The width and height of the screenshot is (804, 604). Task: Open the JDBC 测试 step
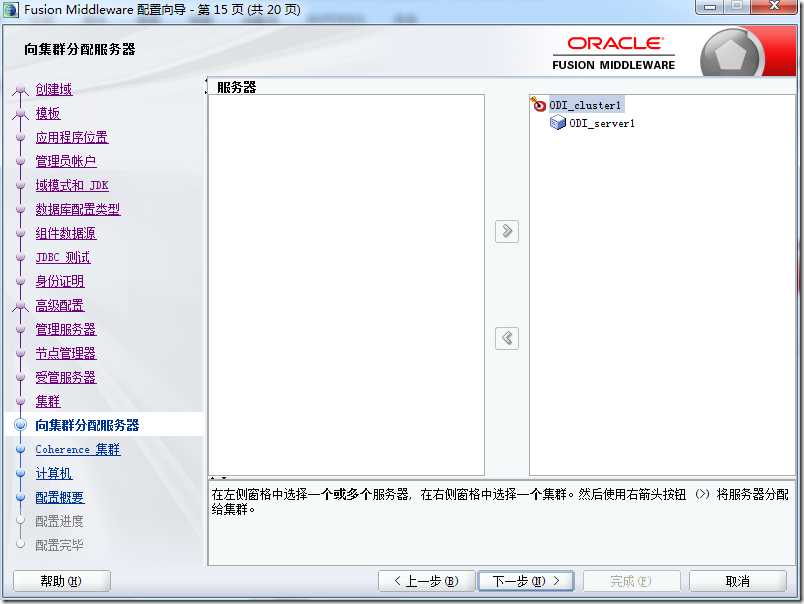[x=63, y=257]
